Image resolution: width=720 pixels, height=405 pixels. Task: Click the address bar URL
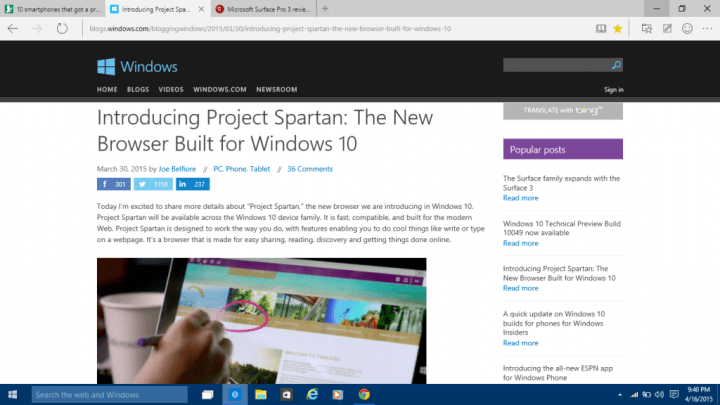(270, 28)
